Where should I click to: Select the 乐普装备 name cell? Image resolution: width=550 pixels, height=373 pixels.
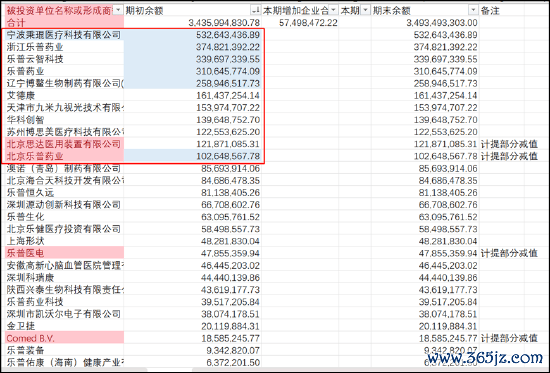64,351
